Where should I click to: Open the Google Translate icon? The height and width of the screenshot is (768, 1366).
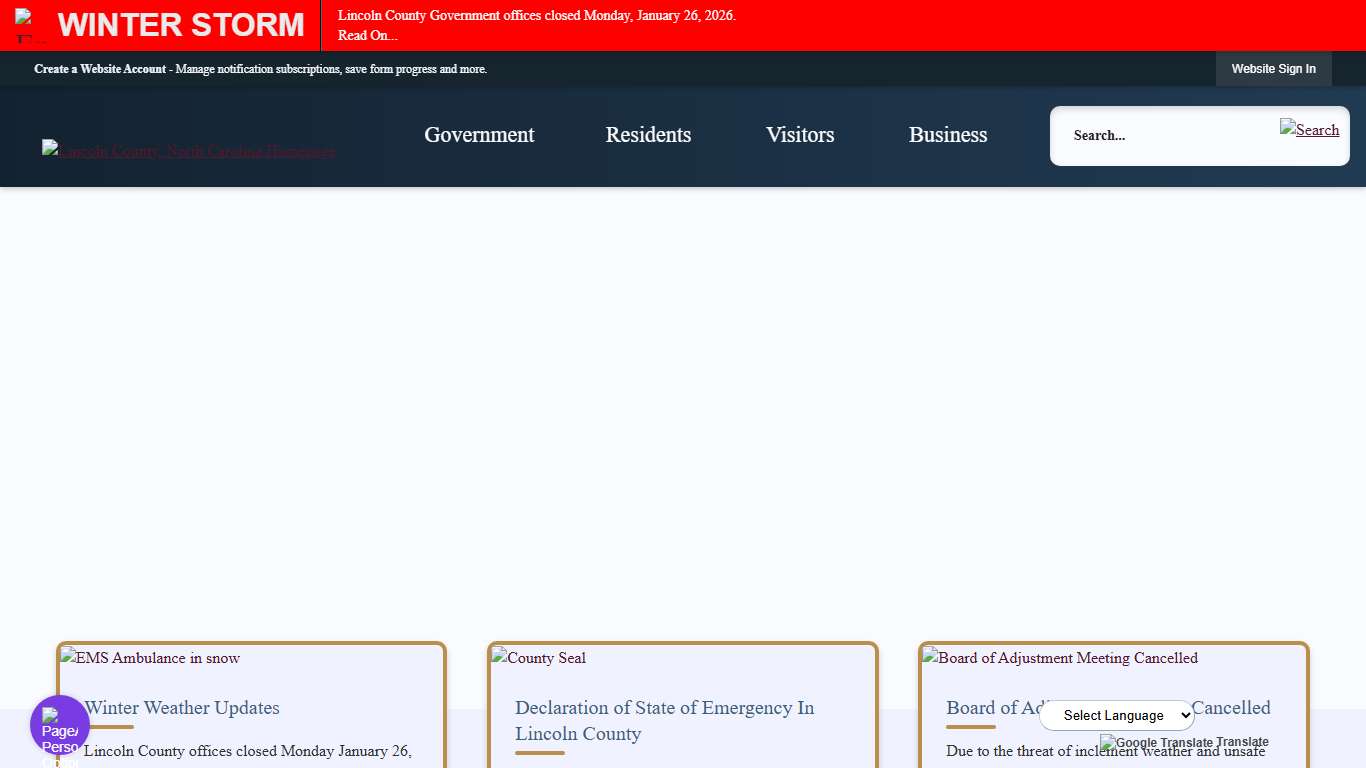(x=1108, y=743)
